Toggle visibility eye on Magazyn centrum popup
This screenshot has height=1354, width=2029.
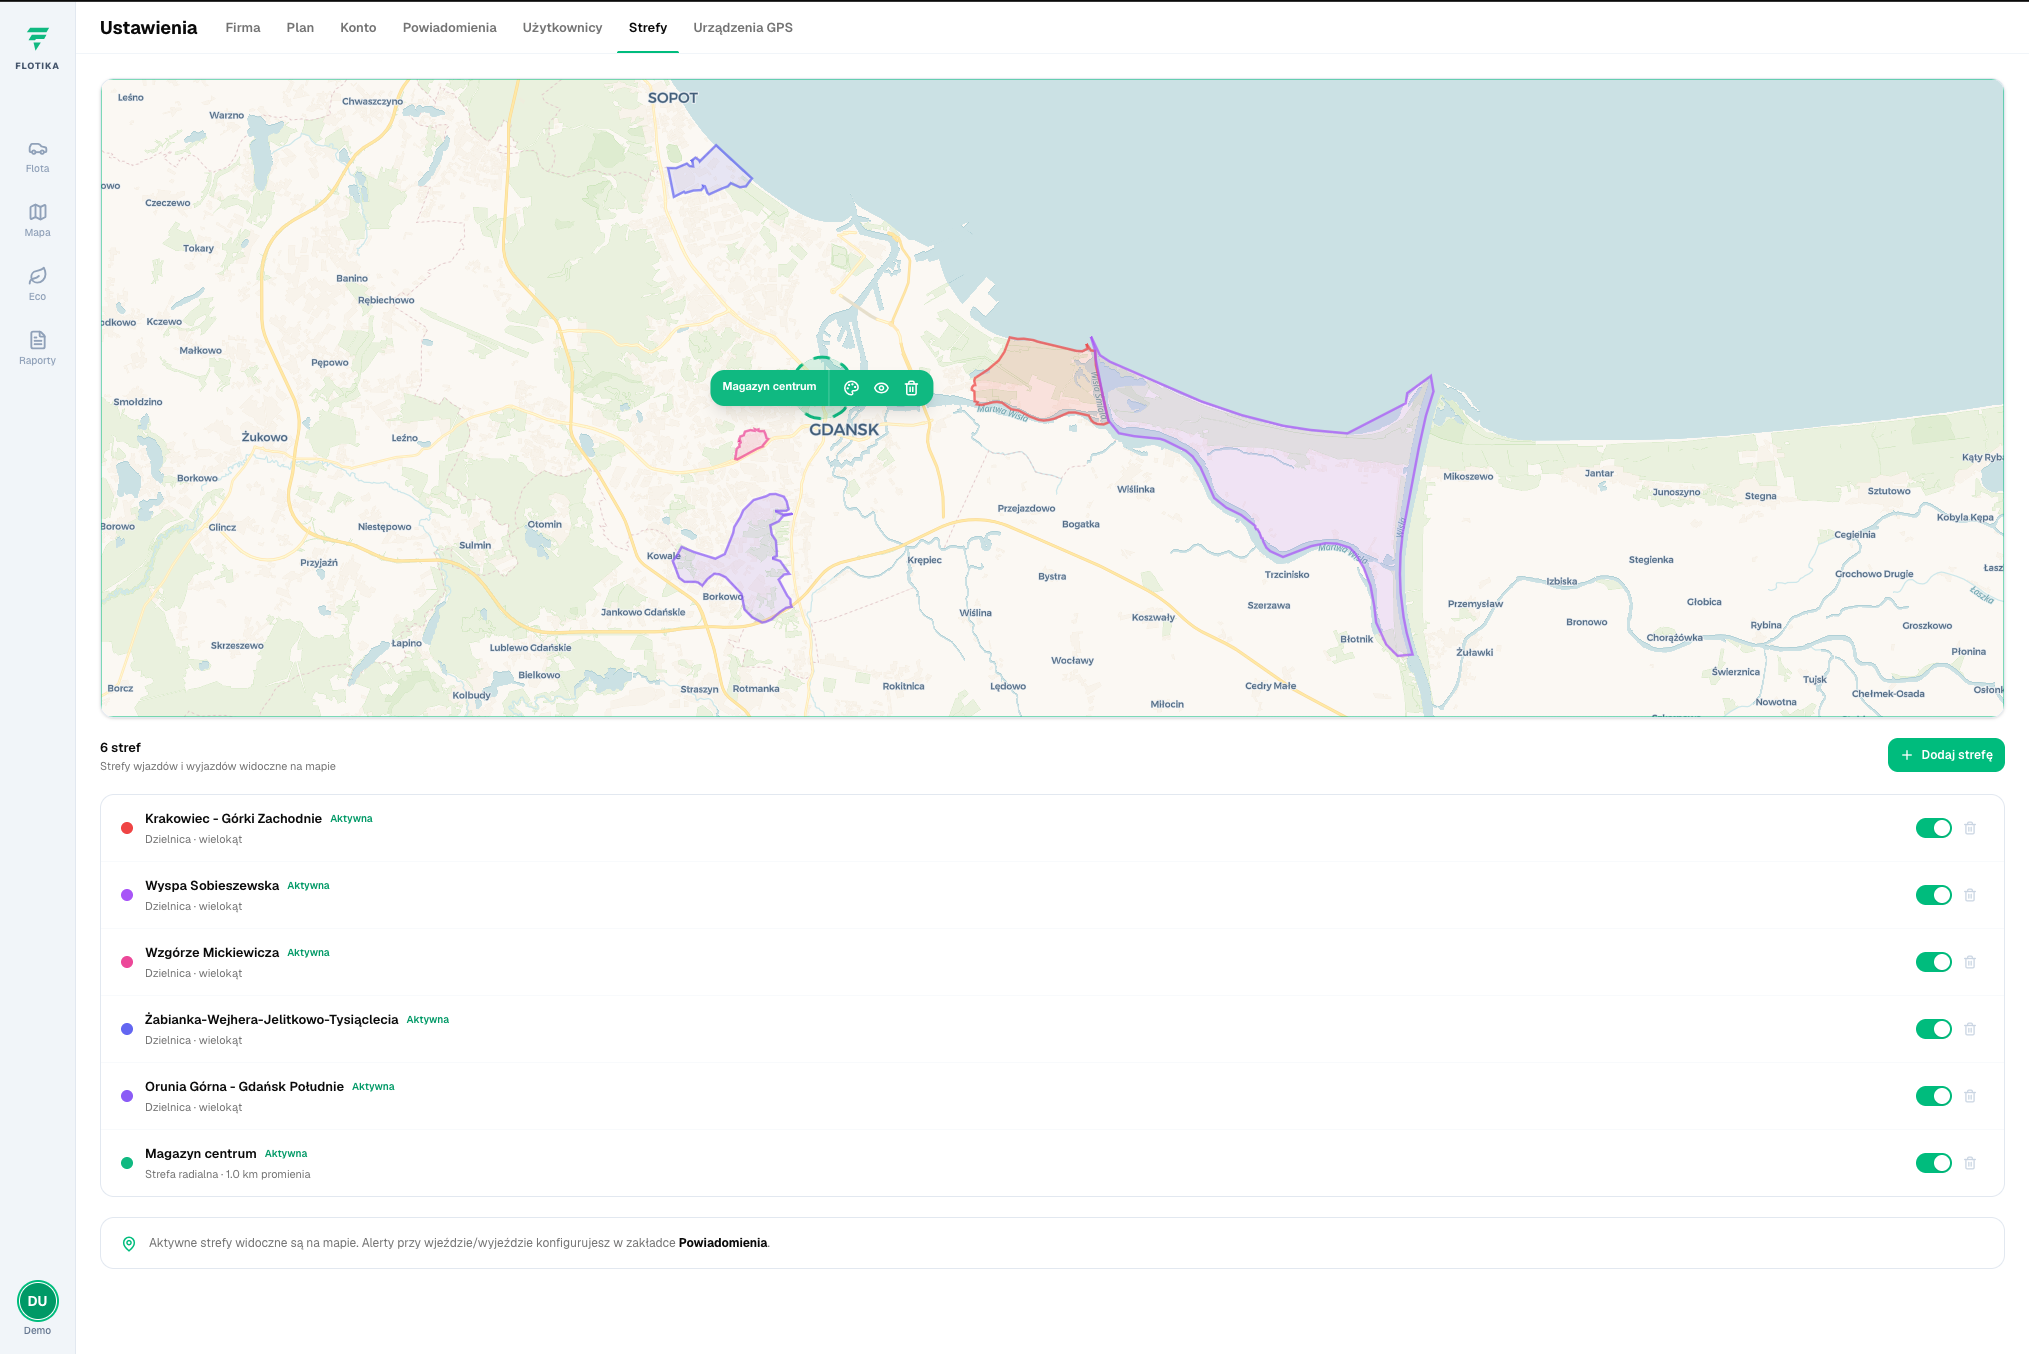(881, 388)
